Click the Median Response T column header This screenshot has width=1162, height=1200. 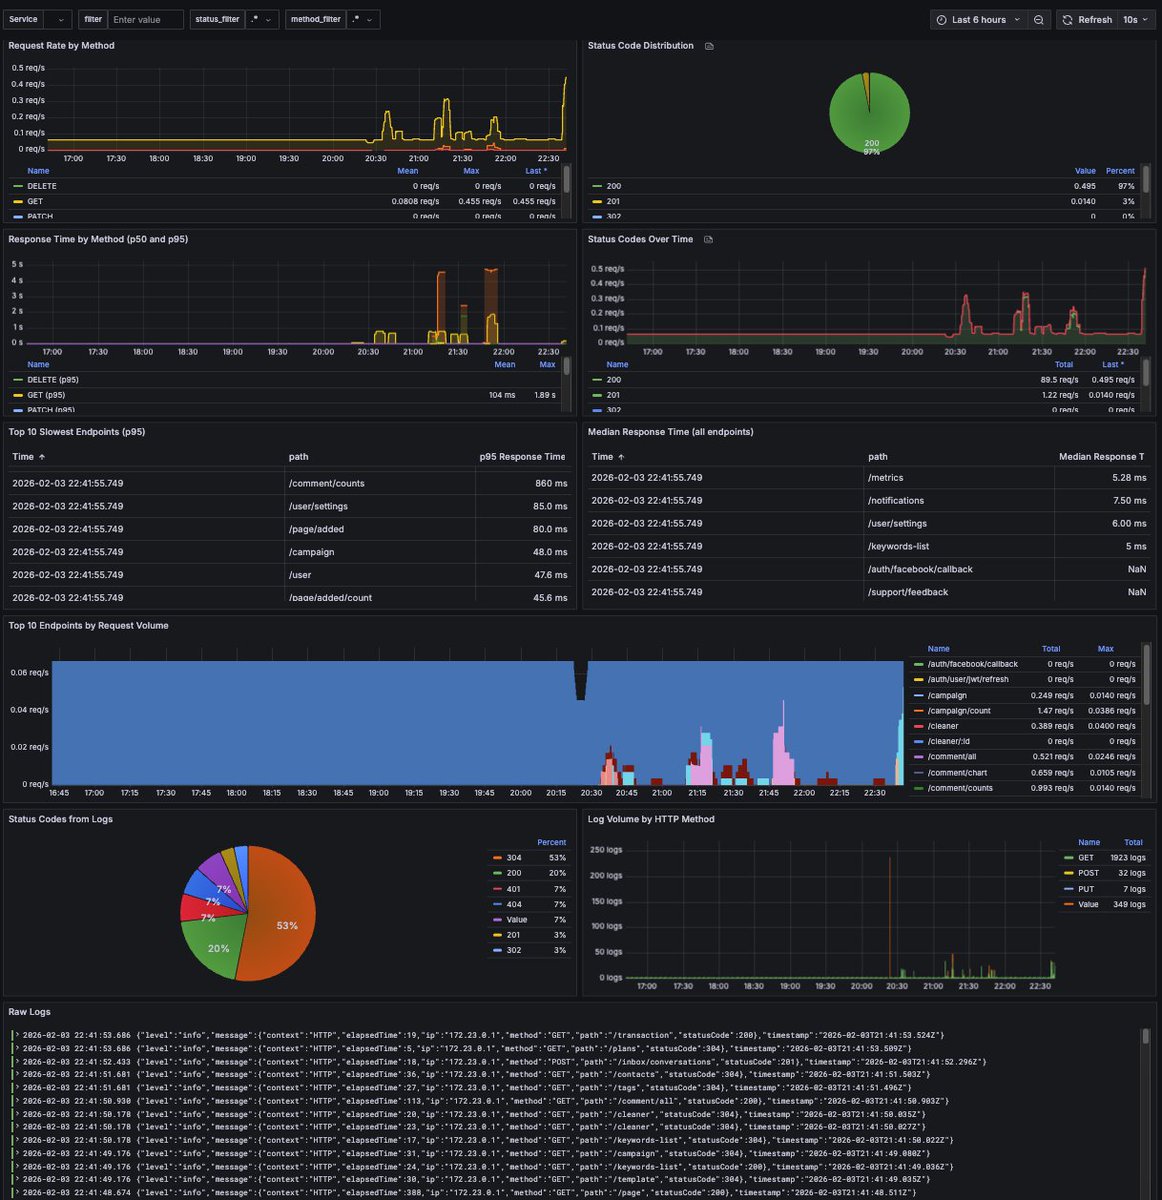[1102, 457]
